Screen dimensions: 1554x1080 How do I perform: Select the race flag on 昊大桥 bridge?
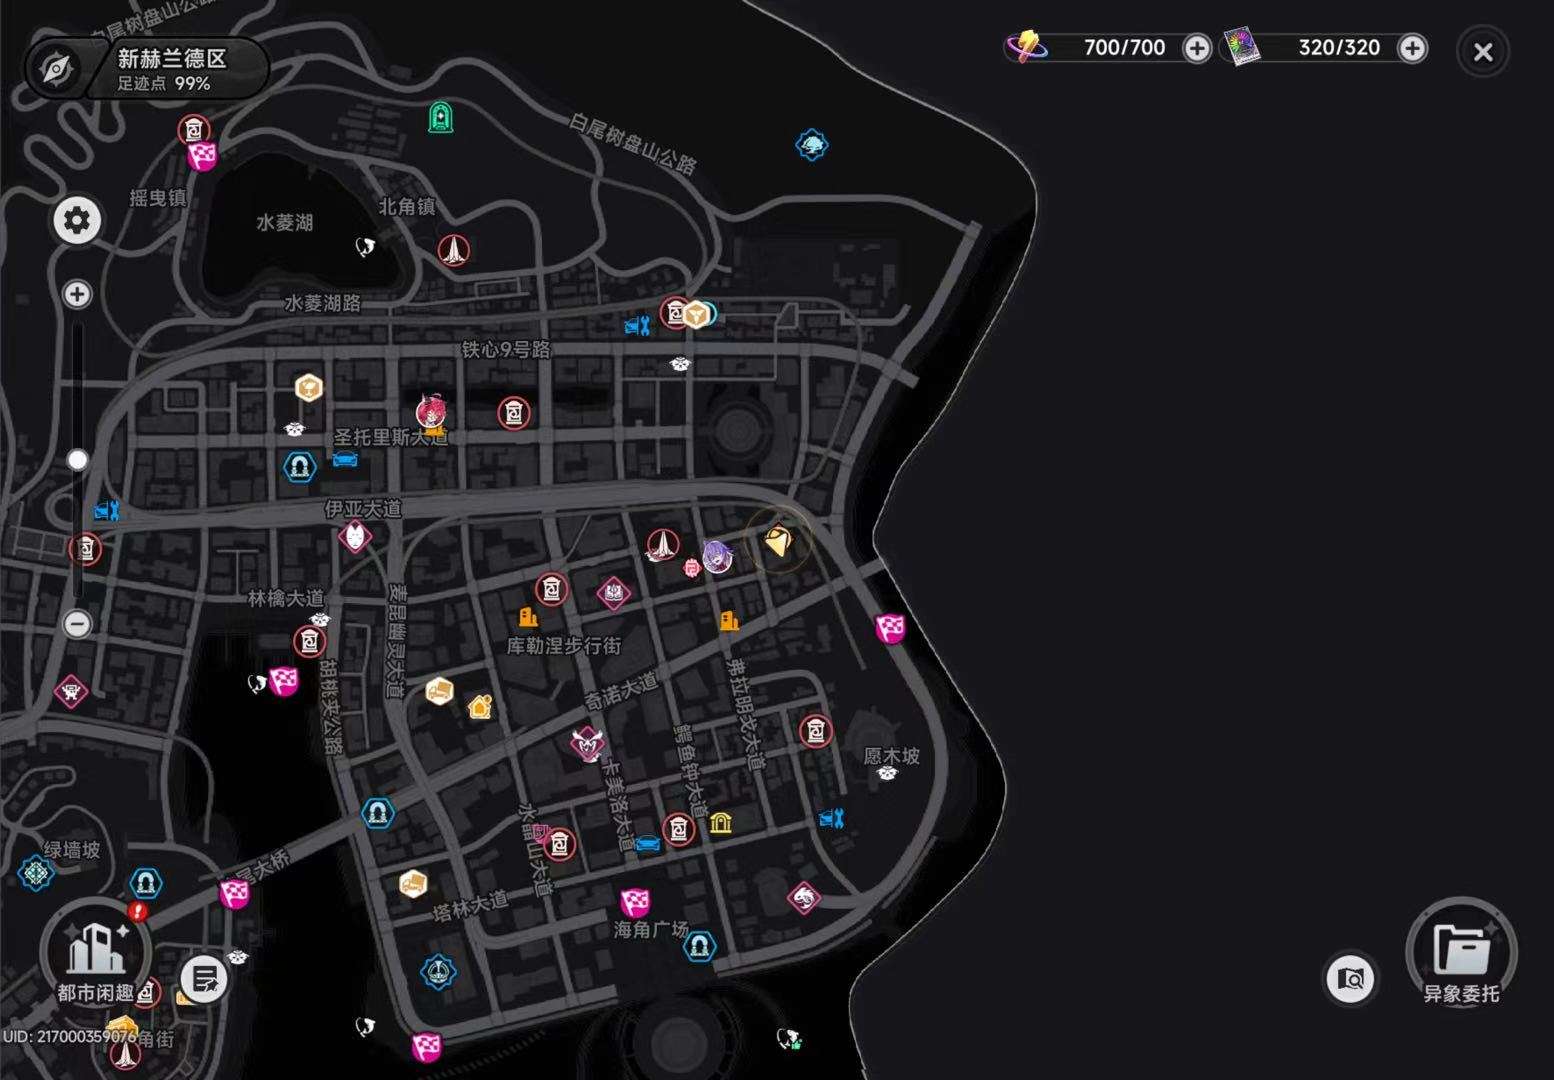[235, 893]
